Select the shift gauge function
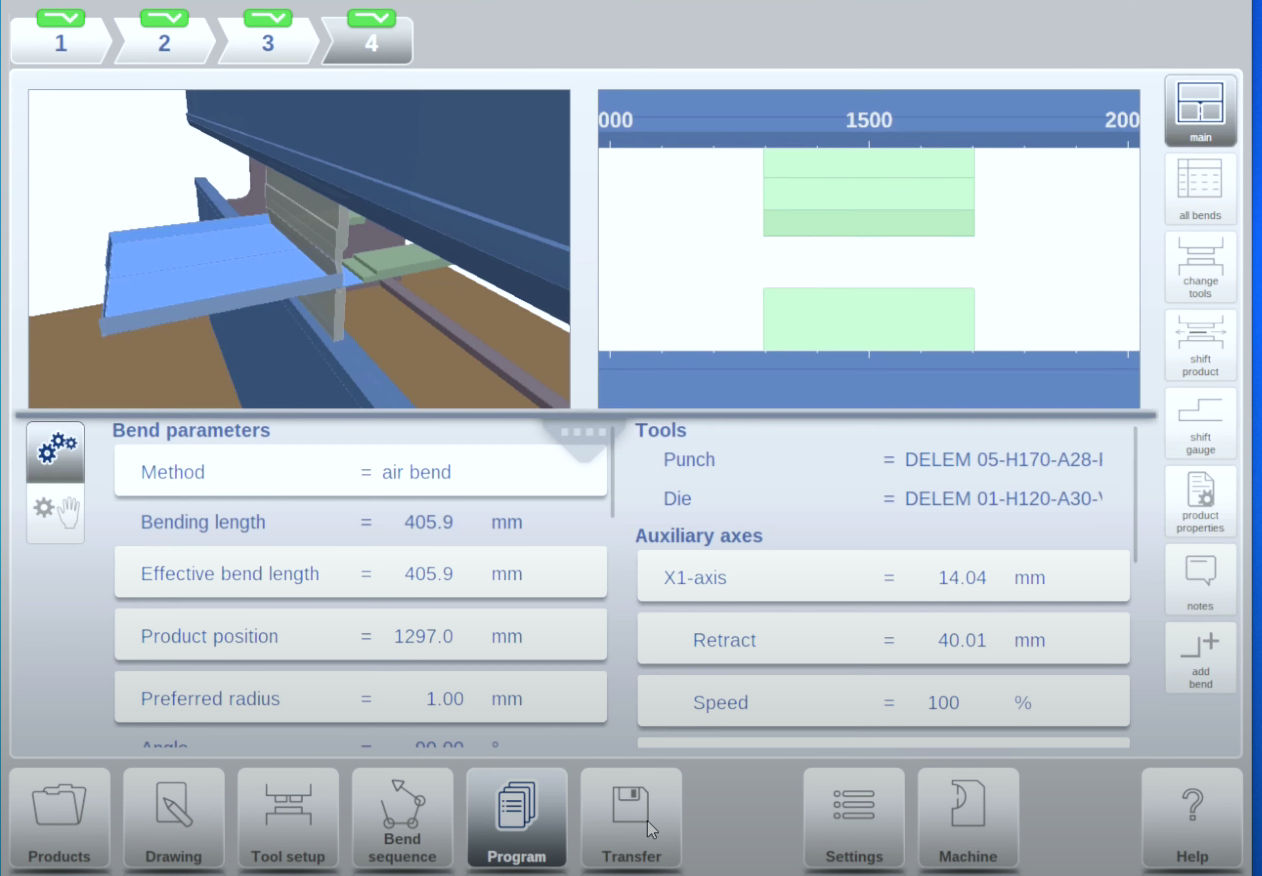Viewport: 1262px width, 876px height. [1200, 423]
